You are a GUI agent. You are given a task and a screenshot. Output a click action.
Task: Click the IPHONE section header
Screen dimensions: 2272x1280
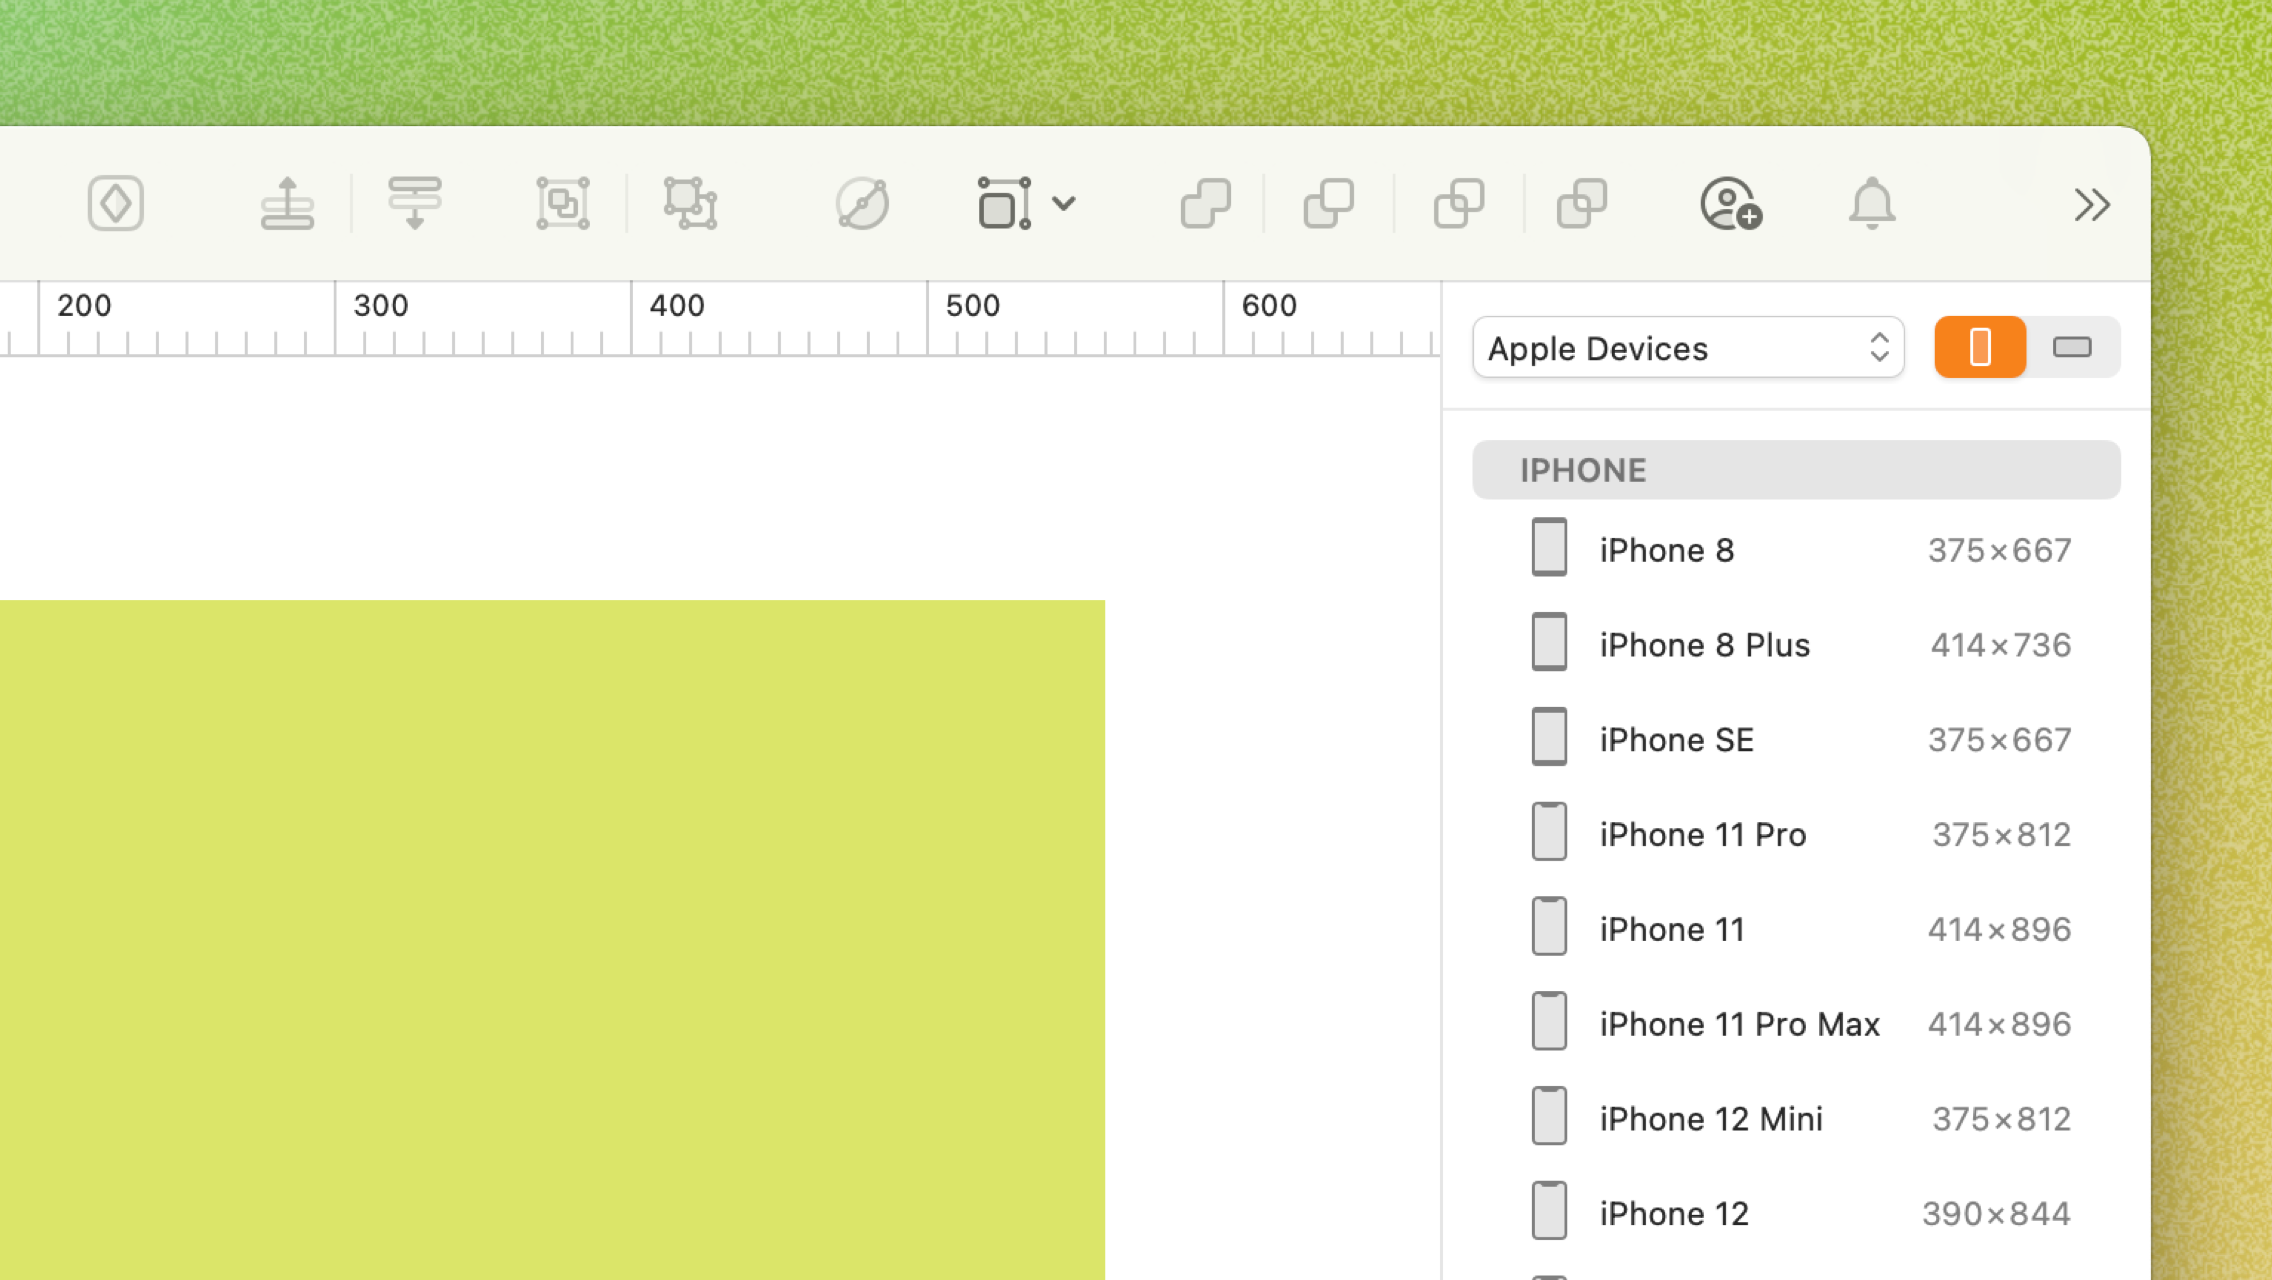[x=1796, y=470]
